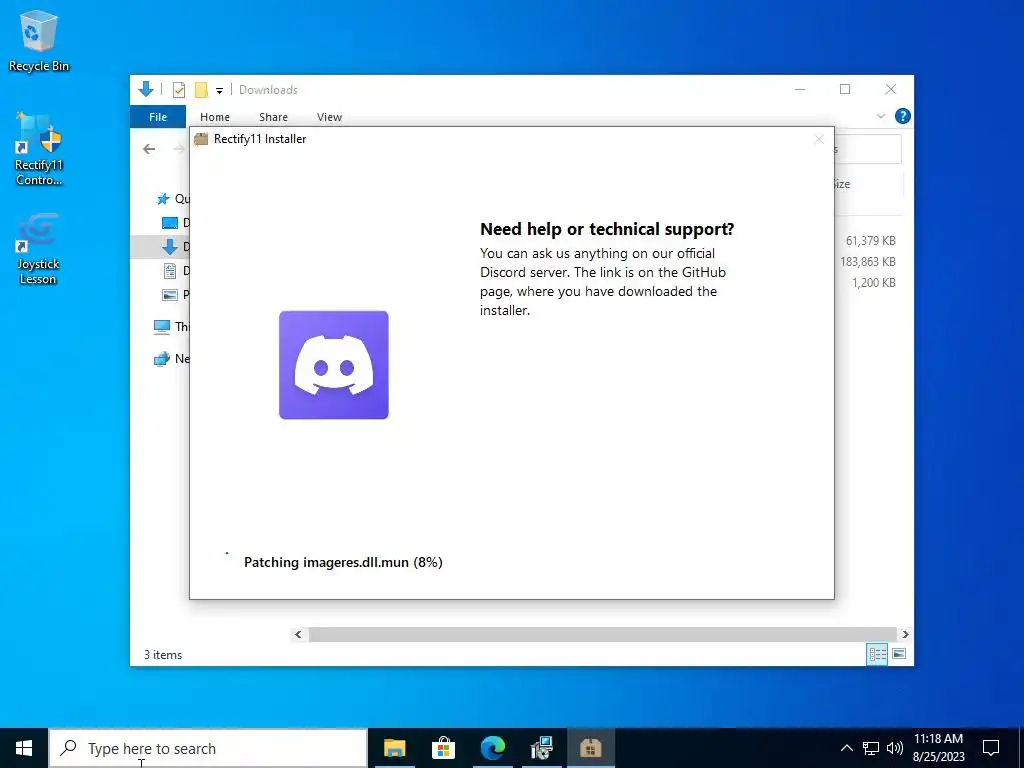Maximize the Downloads window

[x=845, y=89]
